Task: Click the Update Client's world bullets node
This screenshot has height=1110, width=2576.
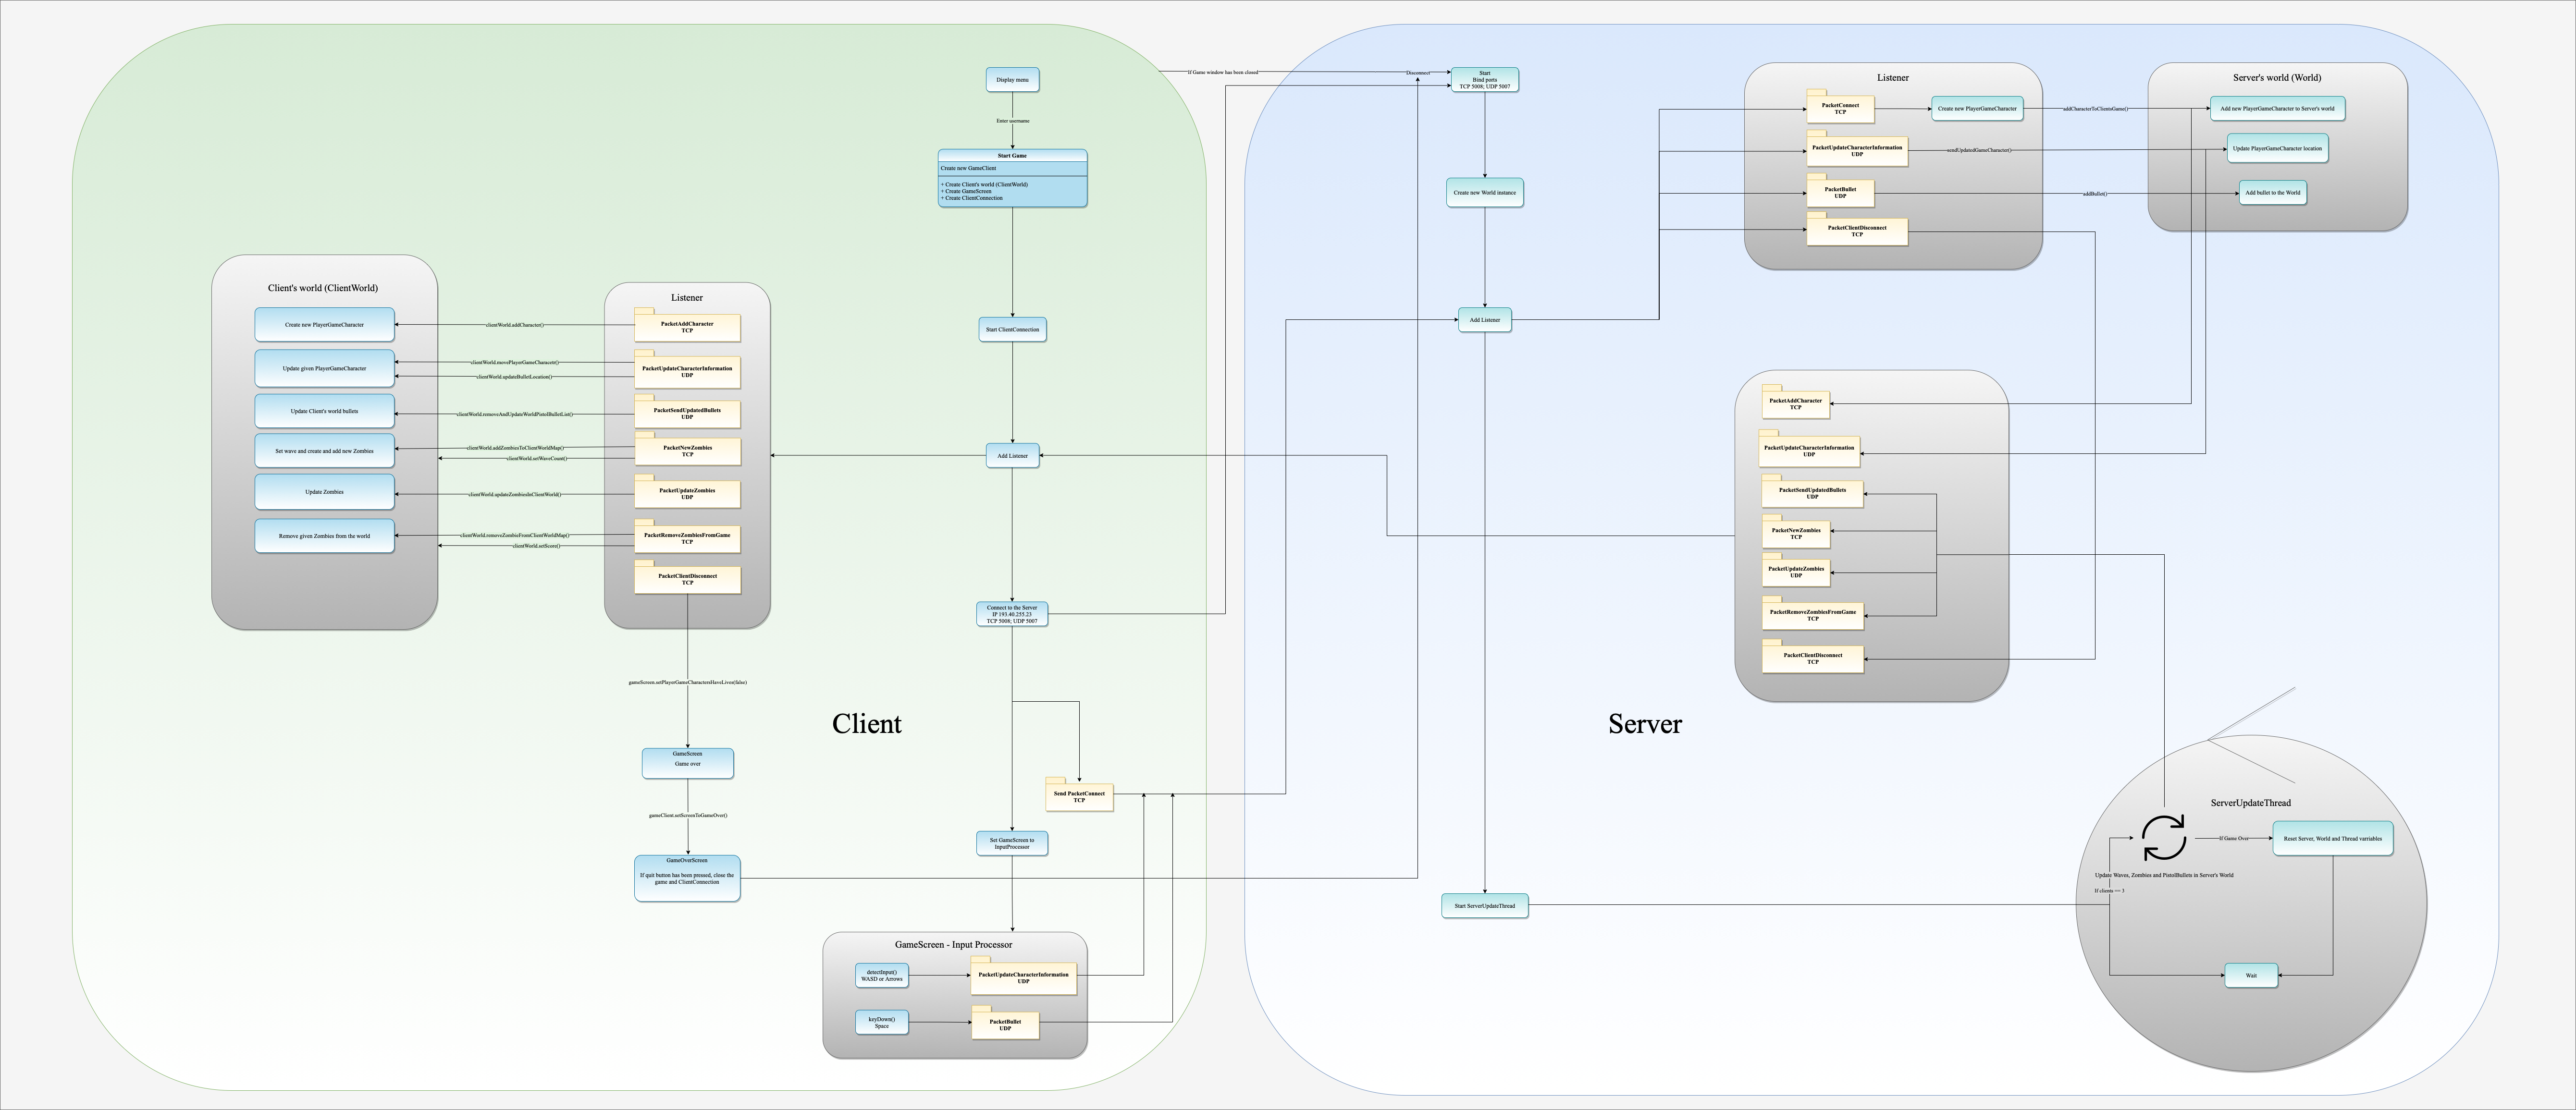Action: pos(324,411)
